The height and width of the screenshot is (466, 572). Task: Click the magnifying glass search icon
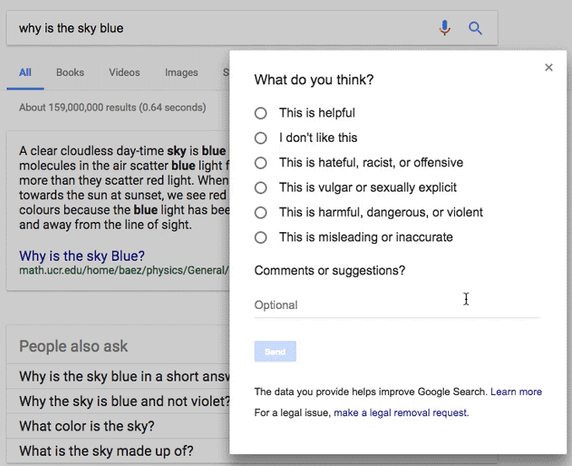(475, 28)
